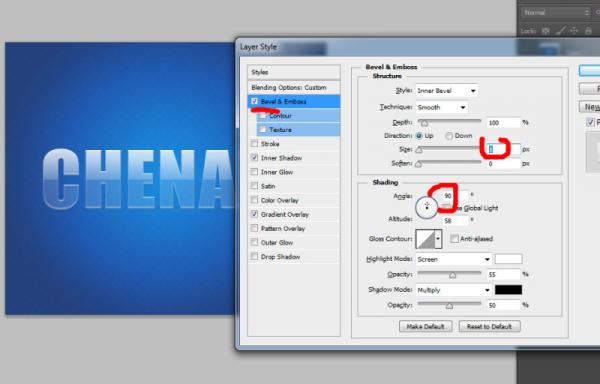This screenshot has width=600, height=384.
Task: Click the lock position move icon
Action: click(574, 31)
